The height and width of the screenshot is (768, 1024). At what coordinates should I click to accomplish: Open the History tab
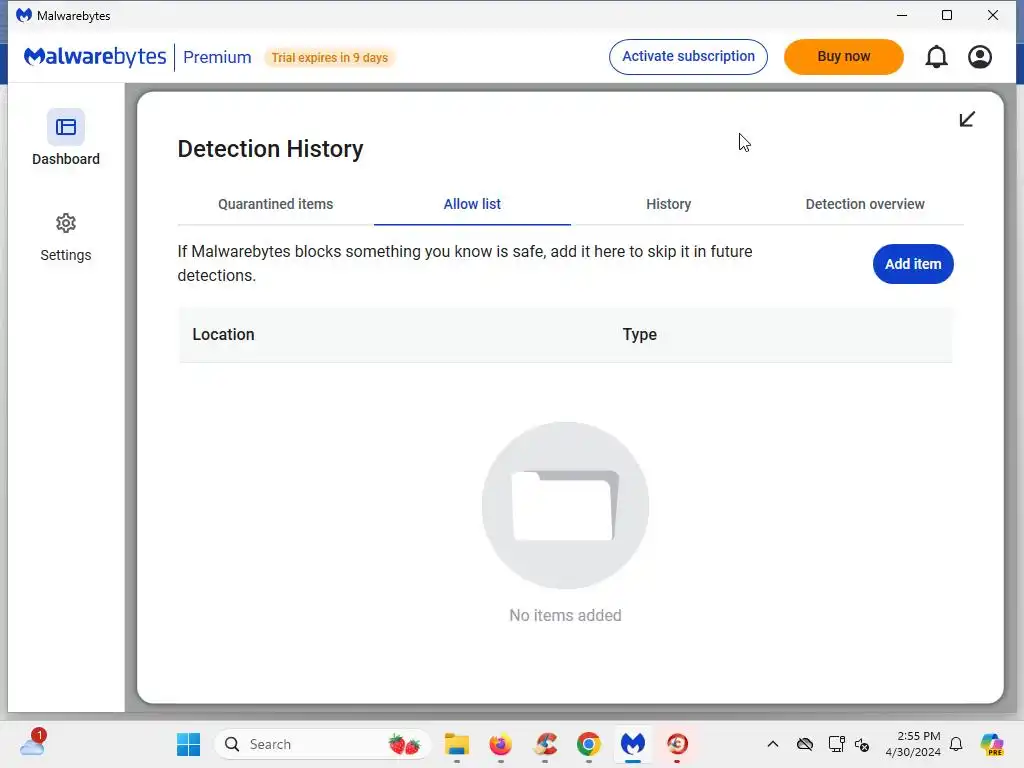(x=669, y=204)
